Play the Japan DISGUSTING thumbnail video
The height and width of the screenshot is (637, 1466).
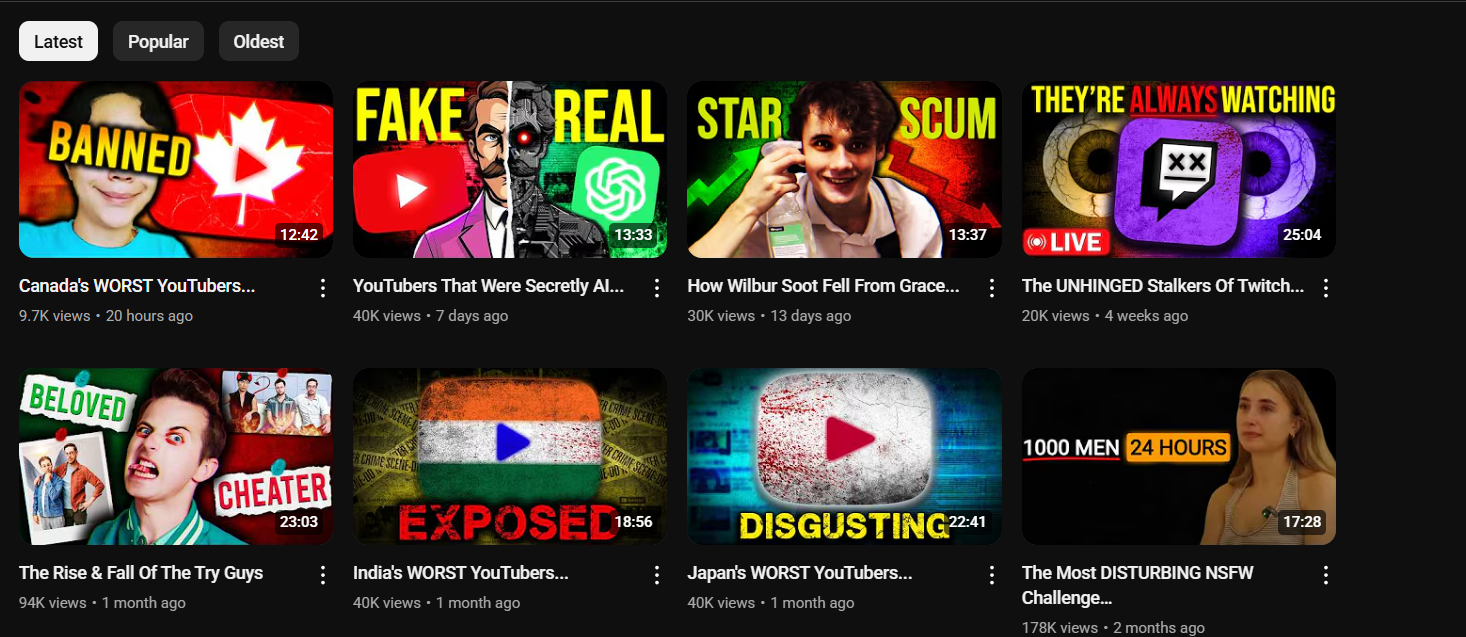point(844,456)
